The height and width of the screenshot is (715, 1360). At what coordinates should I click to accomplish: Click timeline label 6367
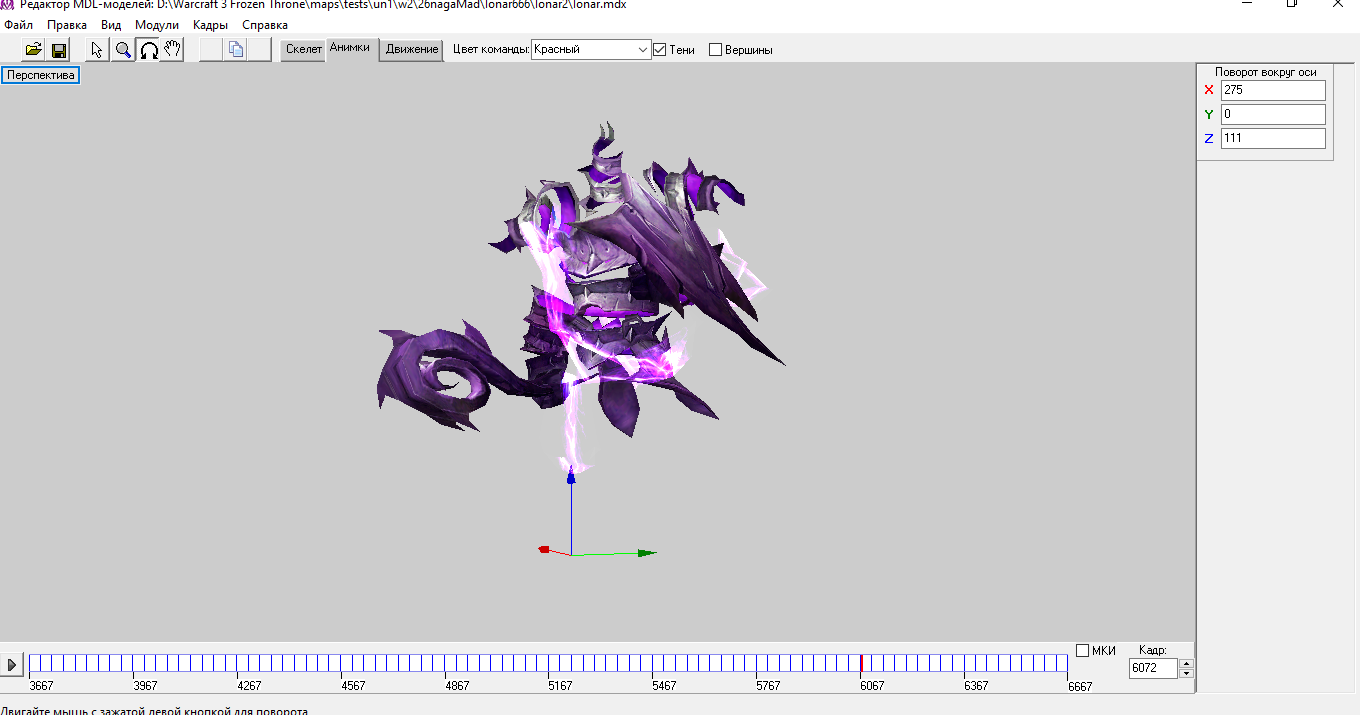coord(976,686)
